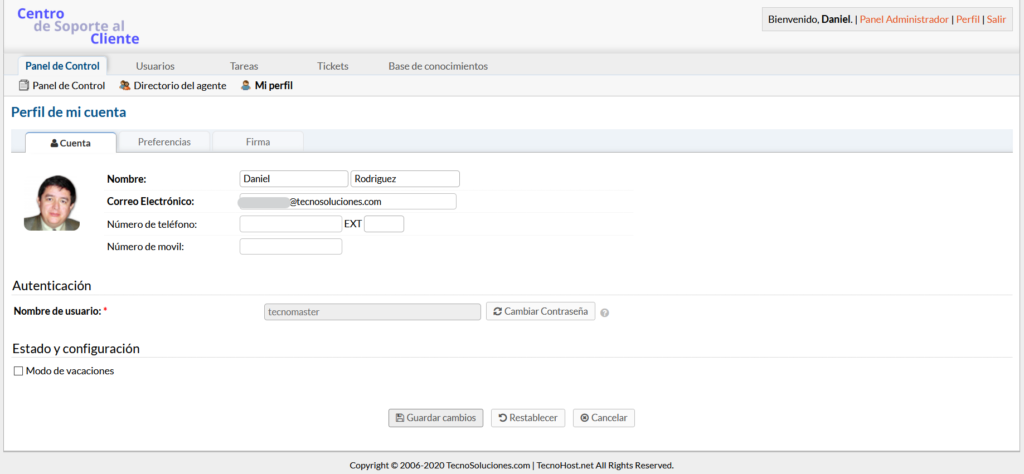Open Directorio del agente submenu item
Image resolution: width=1024 pixels, height=474 pixels.
coord(173,86)
